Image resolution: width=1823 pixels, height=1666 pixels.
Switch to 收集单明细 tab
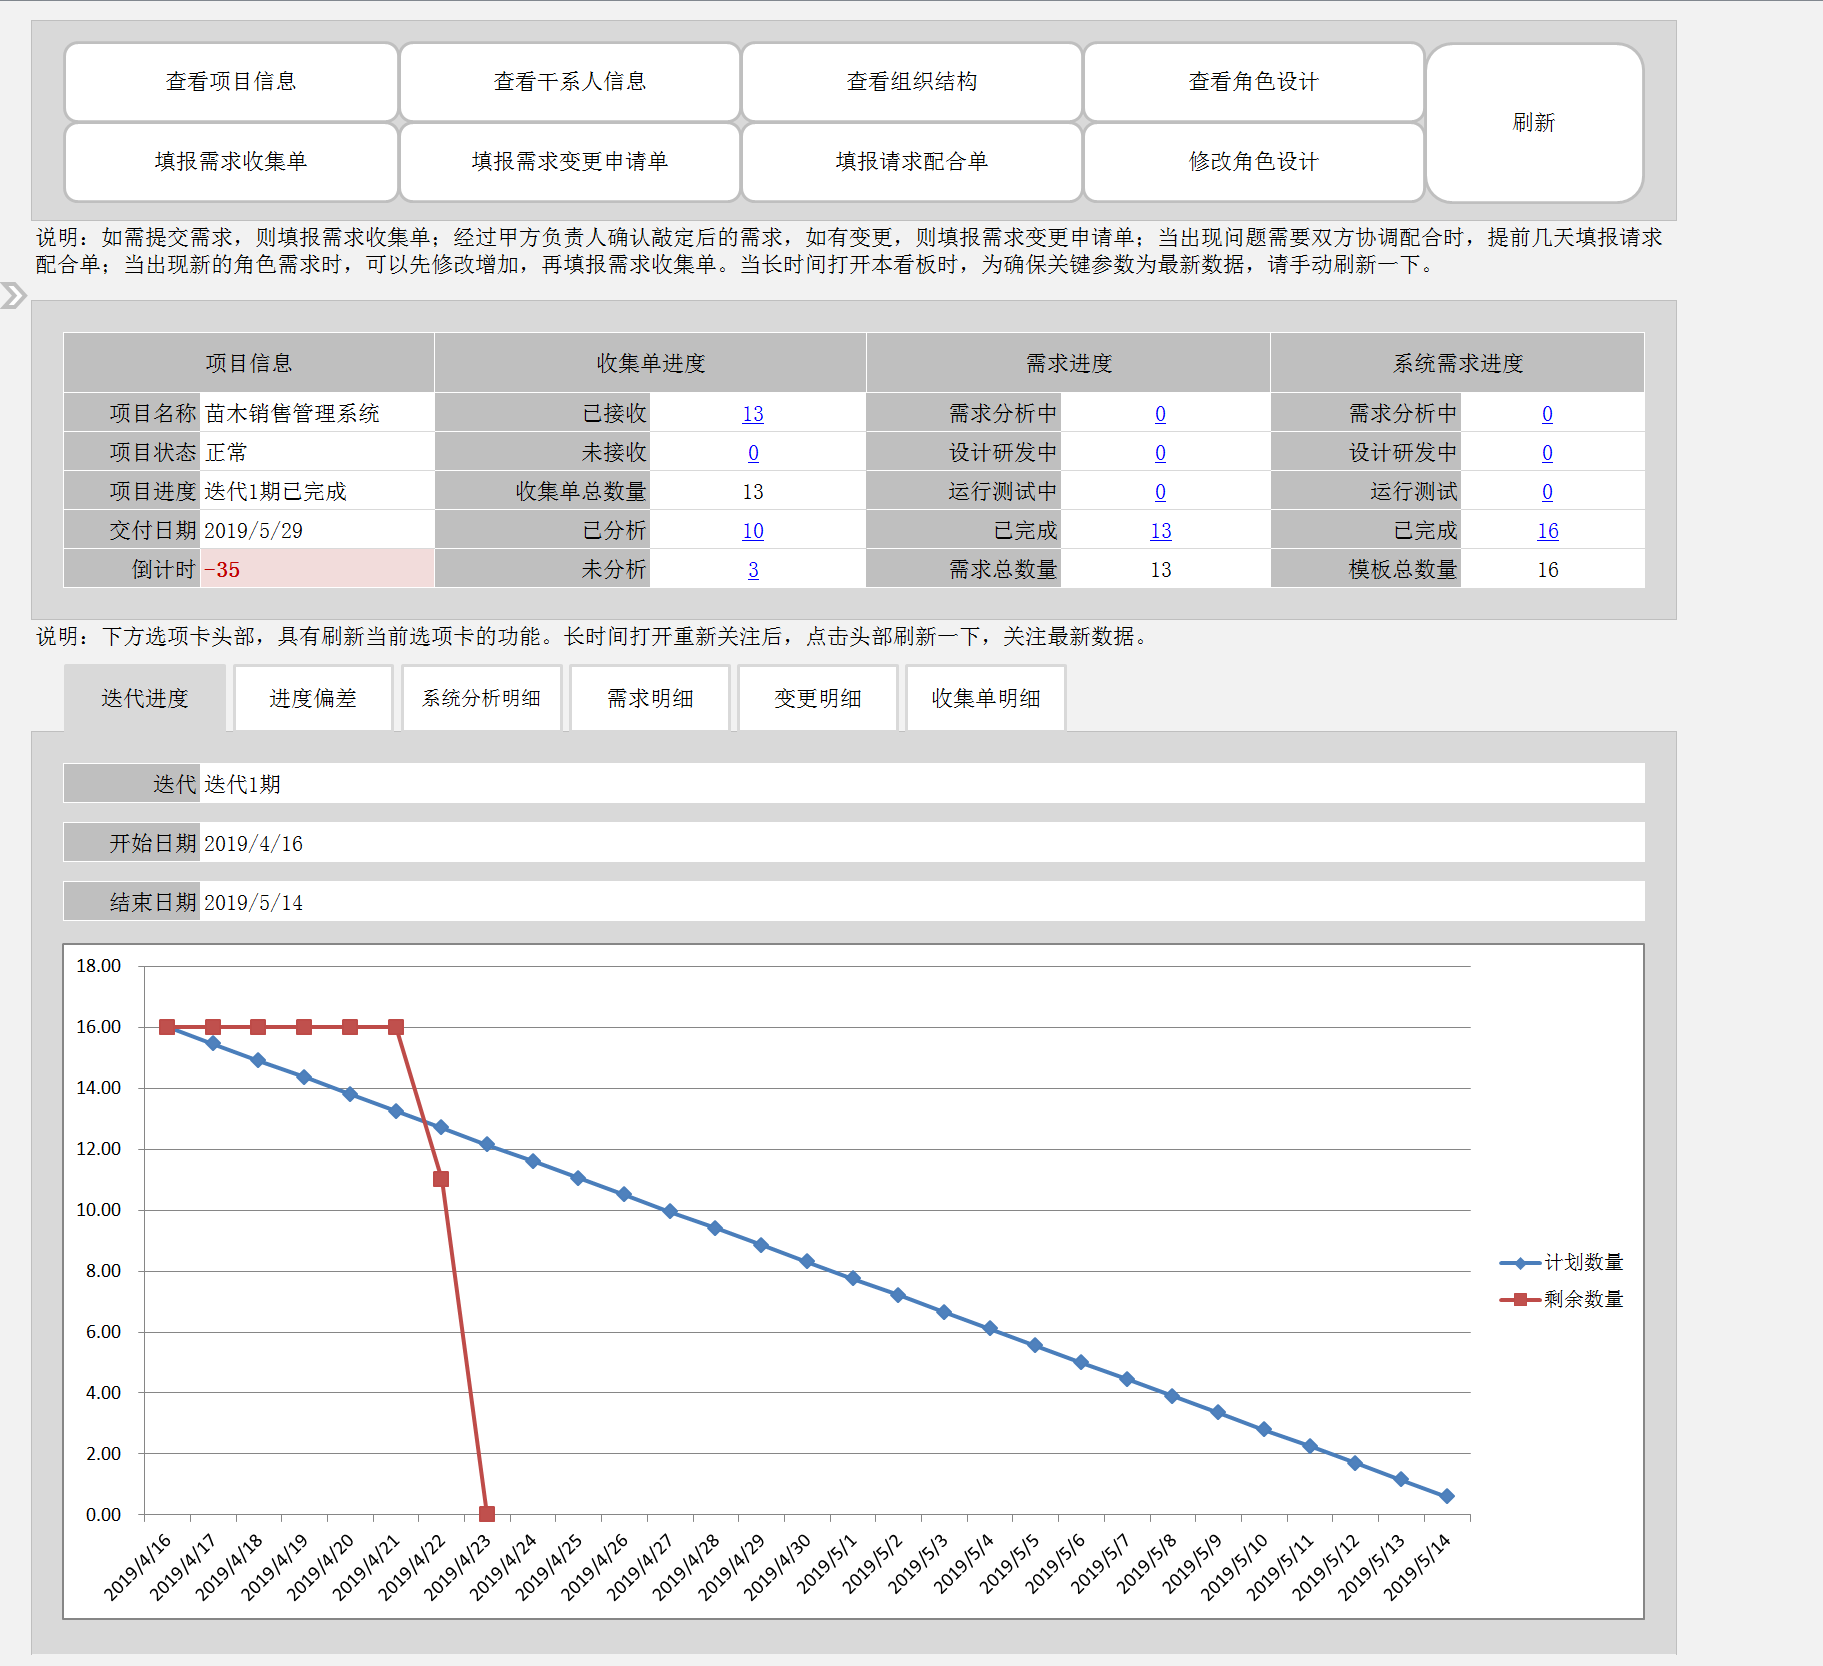coord(985,698)
